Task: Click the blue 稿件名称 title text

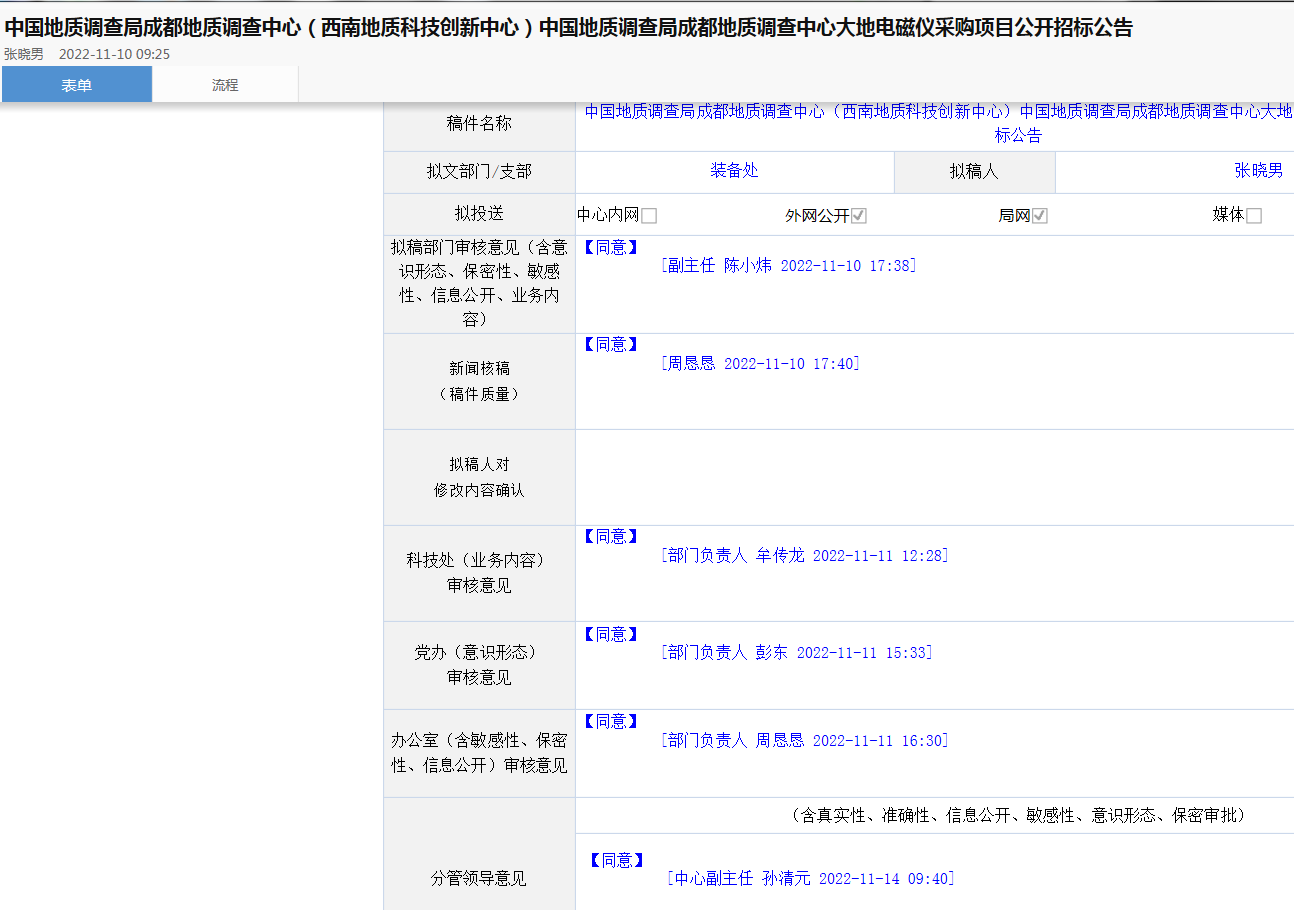Action: point(937,123)
